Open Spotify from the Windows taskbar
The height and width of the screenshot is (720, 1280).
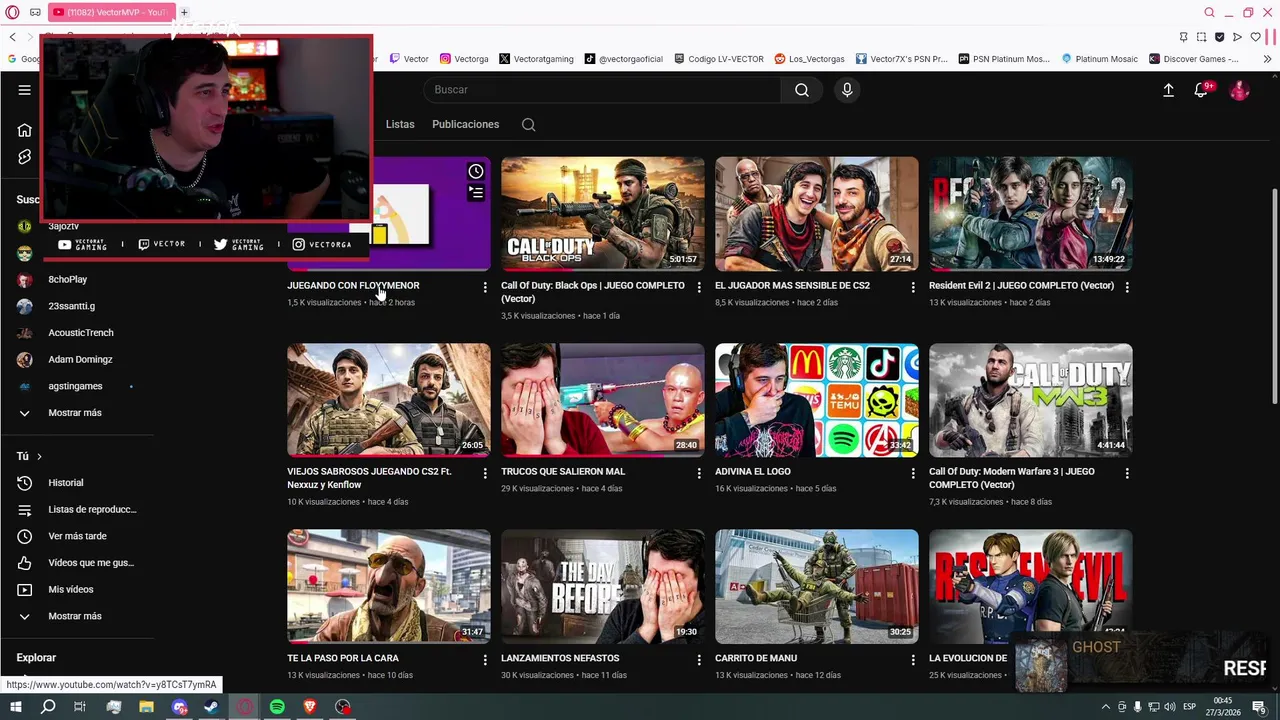pyautogui.click(x=277, y=707)
